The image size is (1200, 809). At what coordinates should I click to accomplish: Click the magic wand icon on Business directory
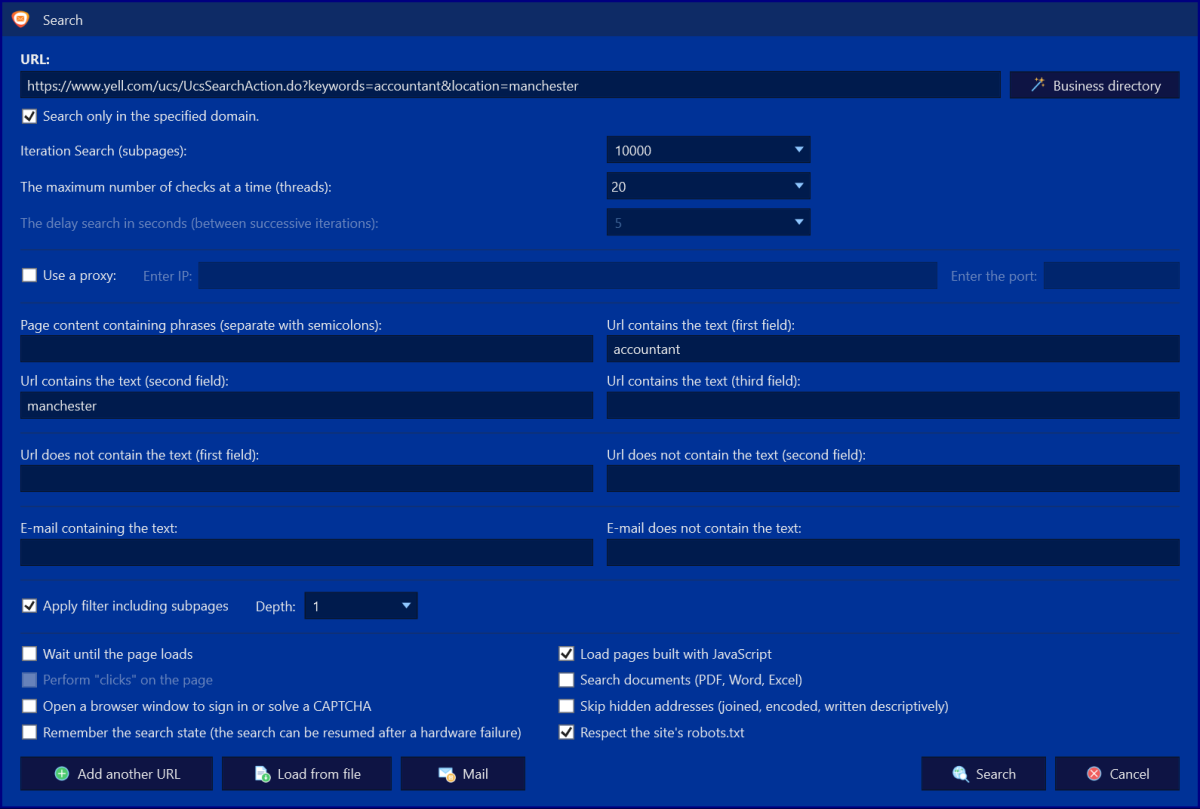[1039, 85]
